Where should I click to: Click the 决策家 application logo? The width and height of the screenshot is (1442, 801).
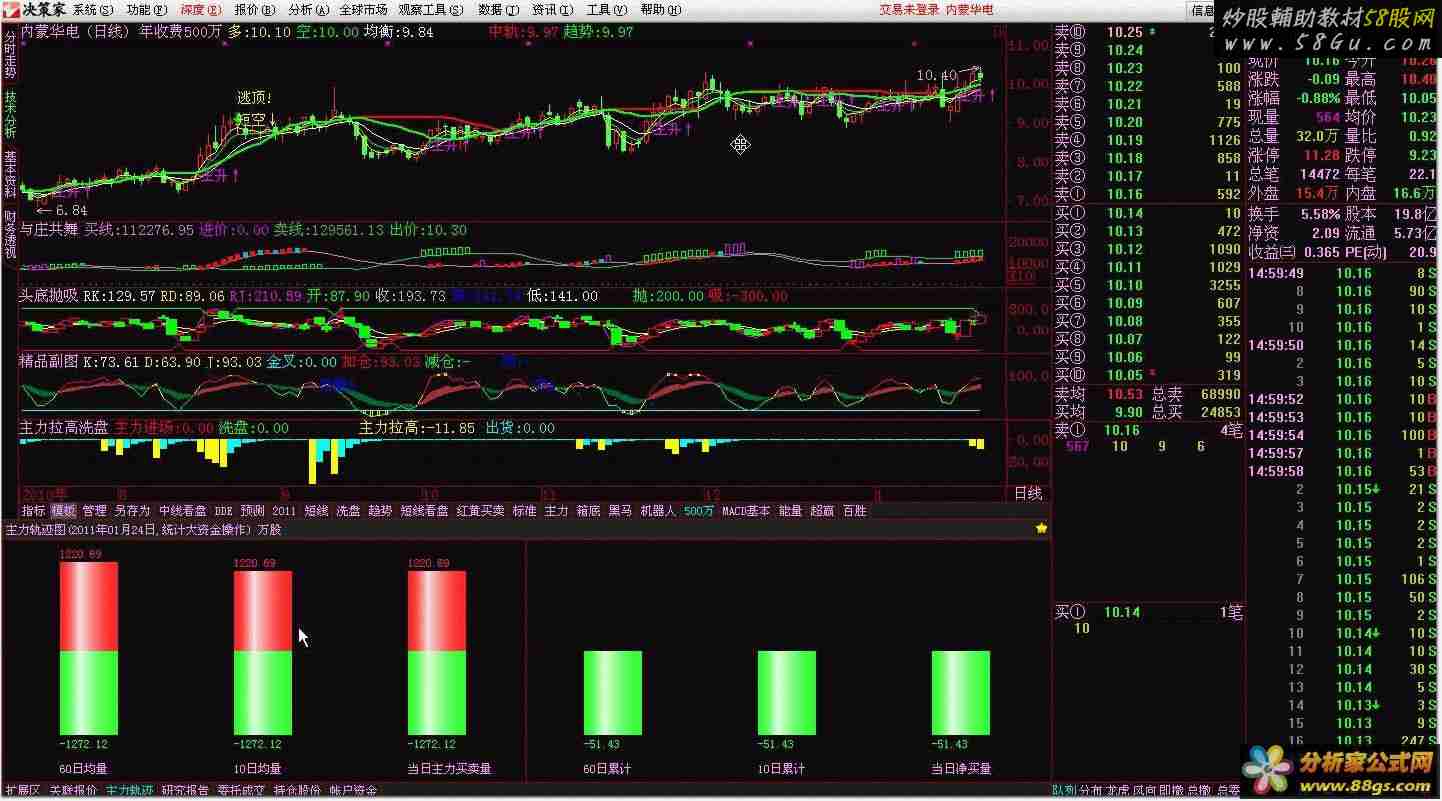pyautogui.click(x=34, y=9)
